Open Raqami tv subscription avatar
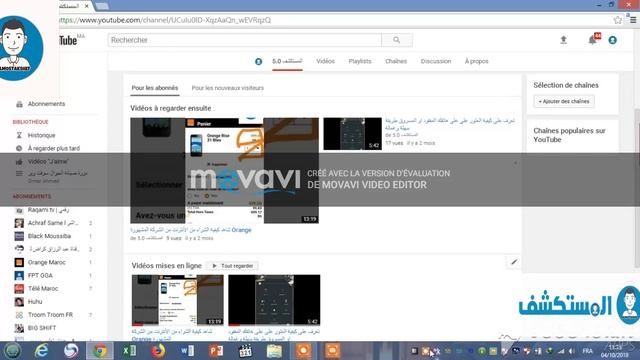640x360 pixels. [19, 210]
